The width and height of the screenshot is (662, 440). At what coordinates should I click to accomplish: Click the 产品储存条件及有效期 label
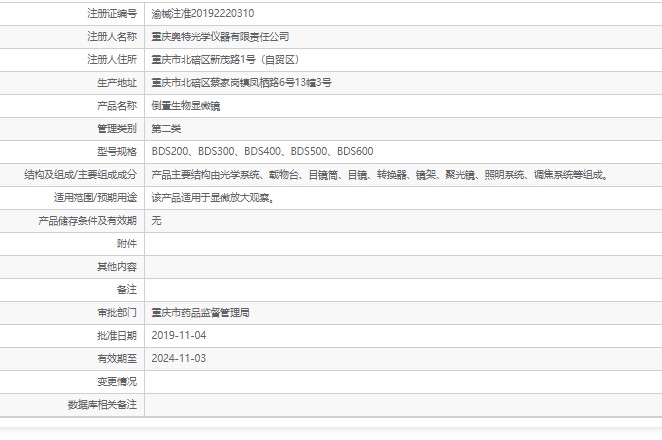point(87,220)
